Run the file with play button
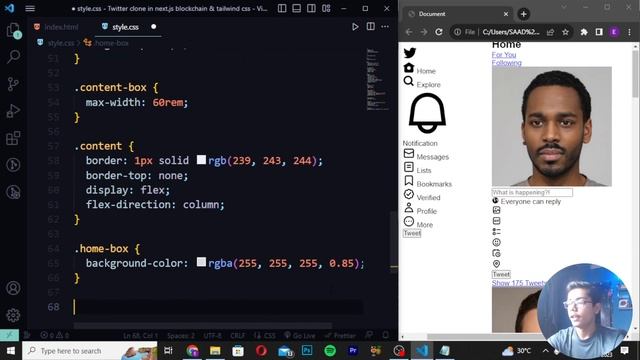Viewport: 640px width, 360px height. (355, 27)
